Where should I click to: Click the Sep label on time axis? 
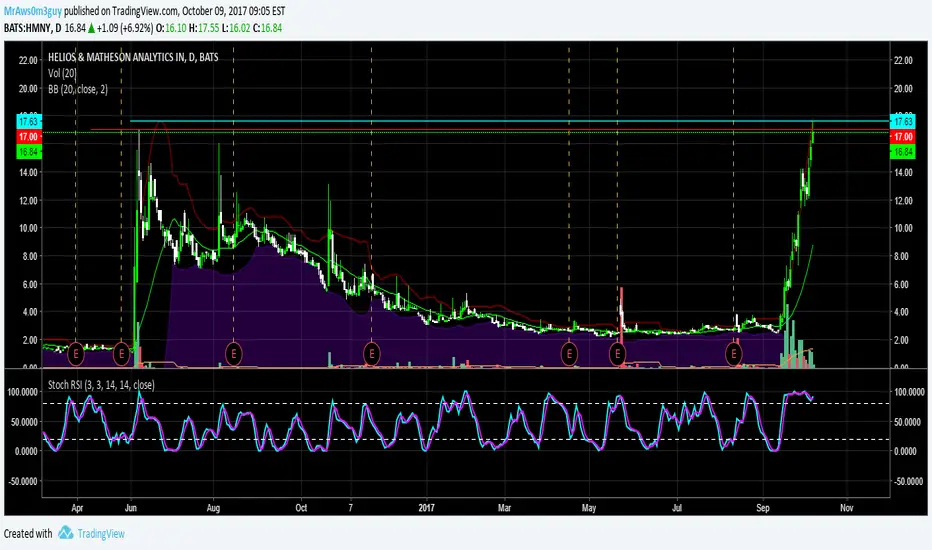coord(763,508)
